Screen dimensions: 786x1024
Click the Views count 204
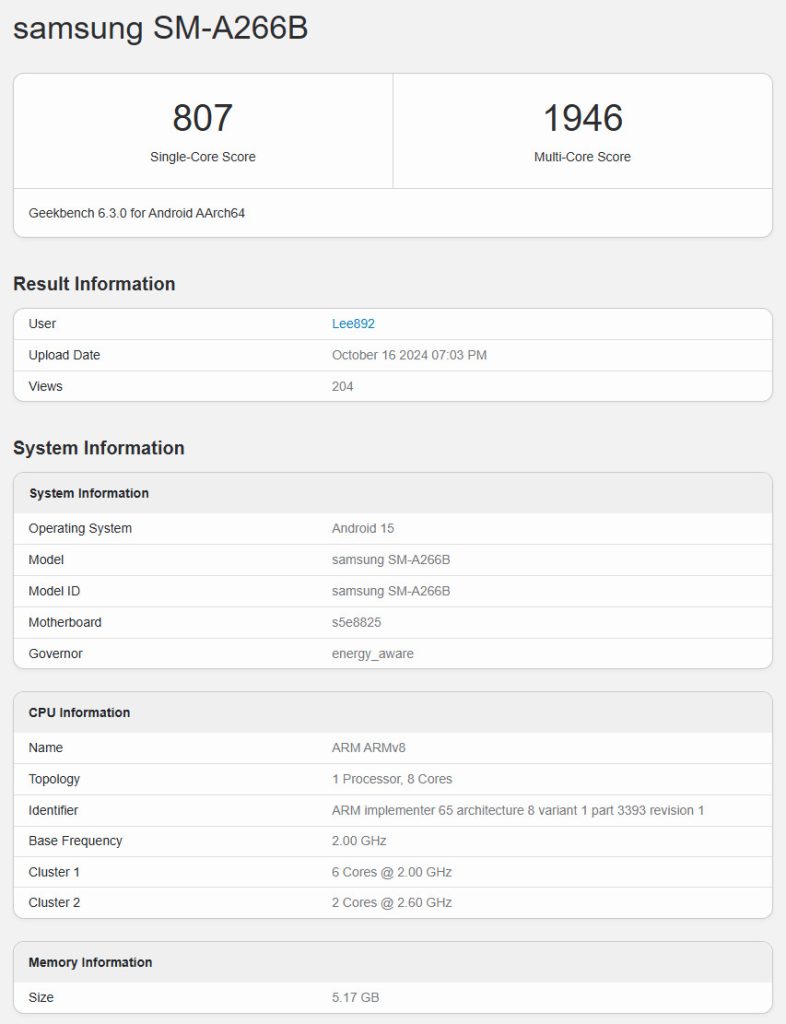pos(342,386)
